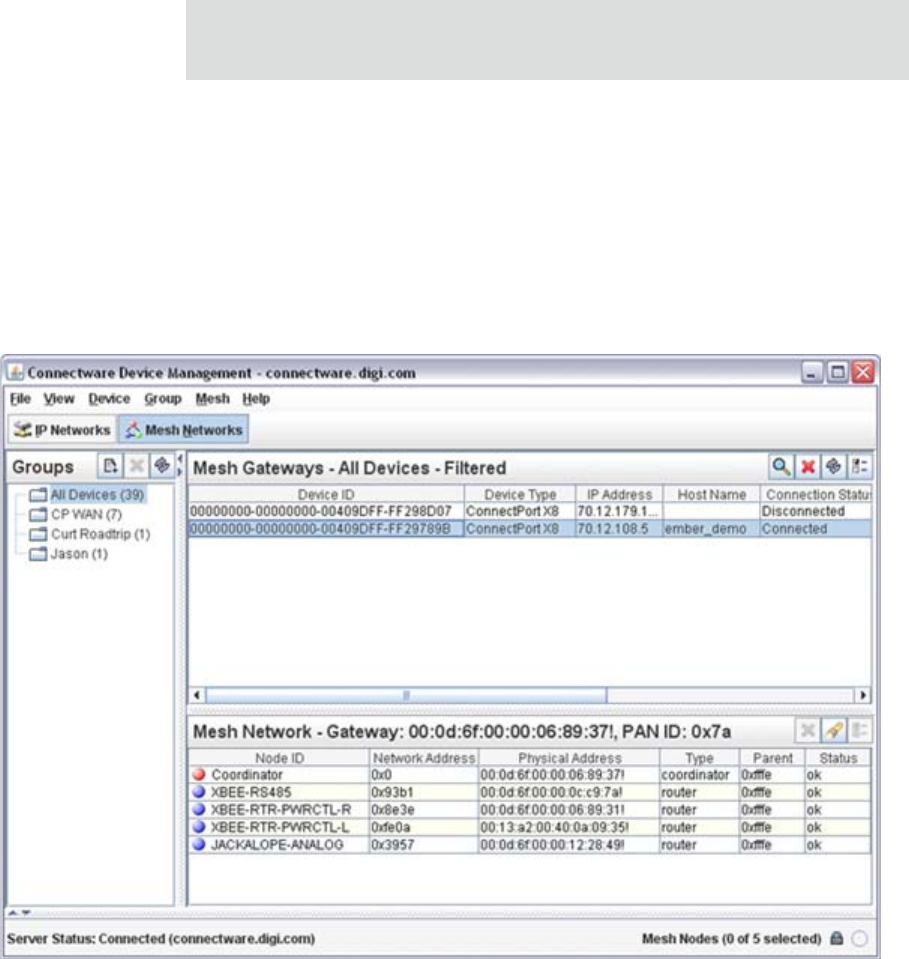Click the magnifier search icon in Mesh Gateways
This screenshot has width=909, height=959.
781,467
